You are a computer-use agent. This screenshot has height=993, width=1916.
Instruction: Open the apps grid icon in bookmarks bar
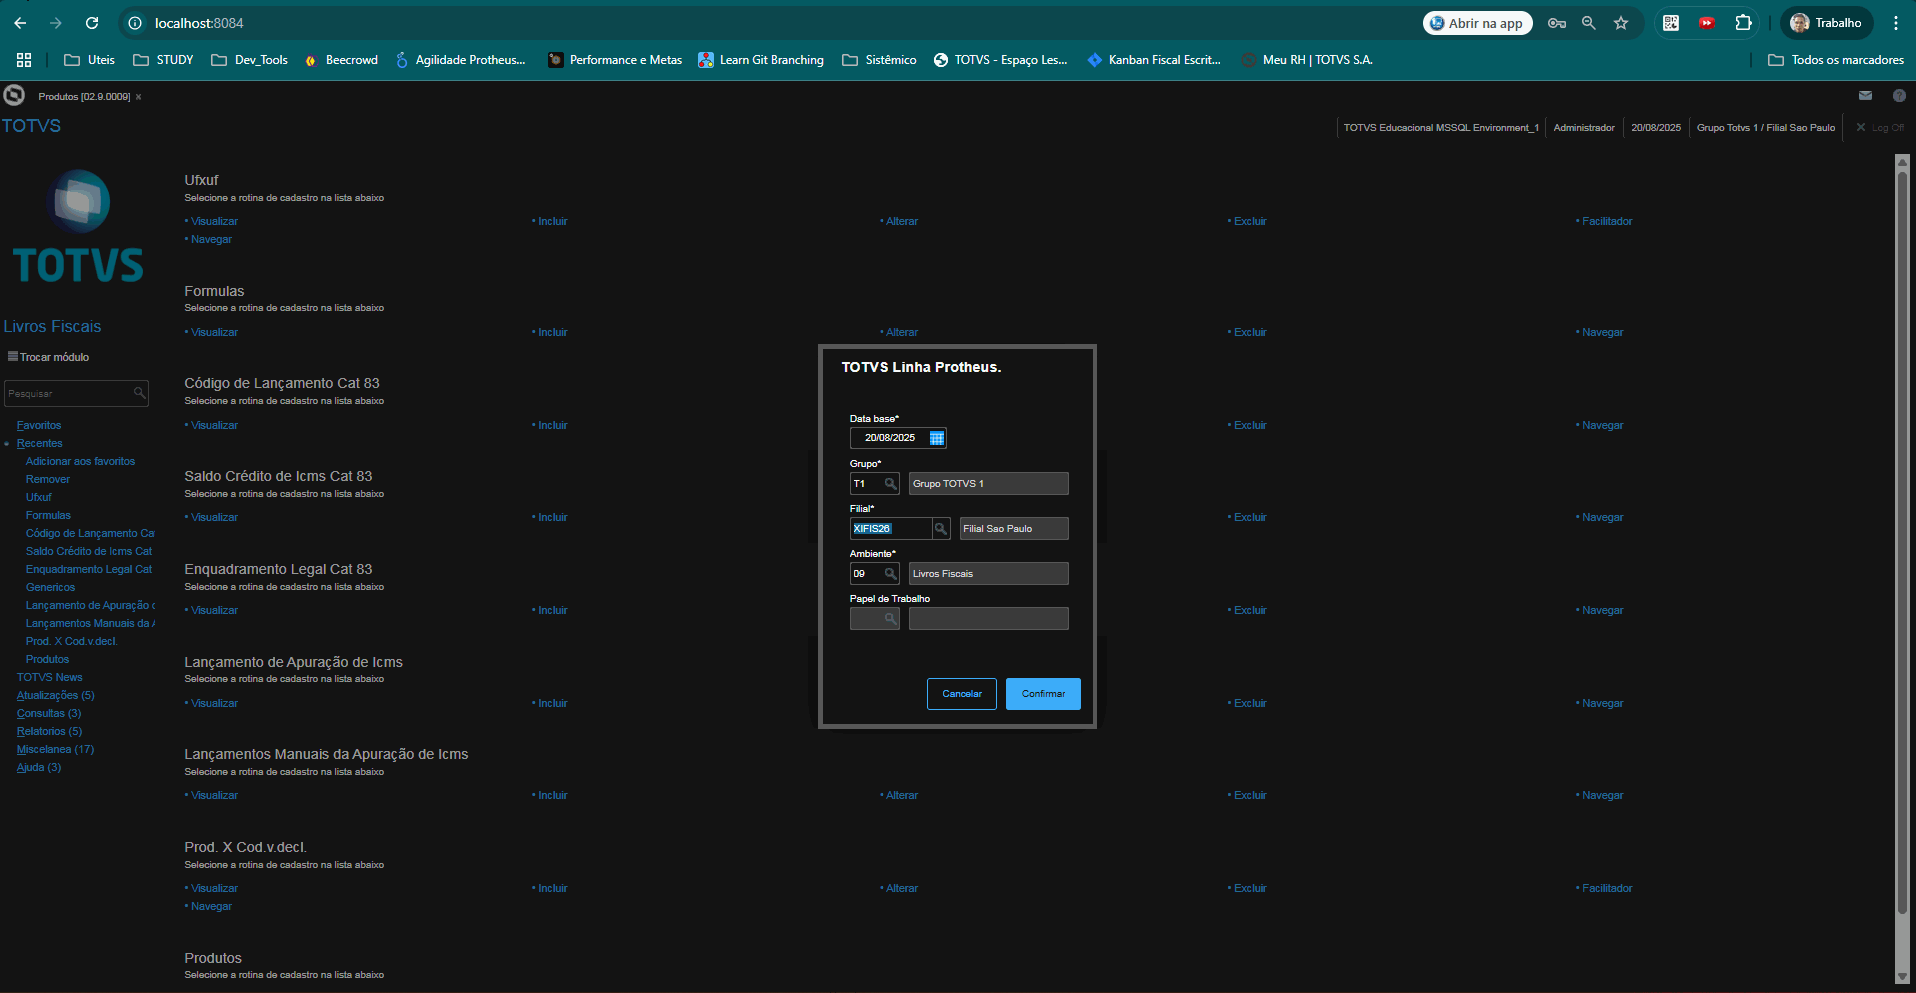24,60
